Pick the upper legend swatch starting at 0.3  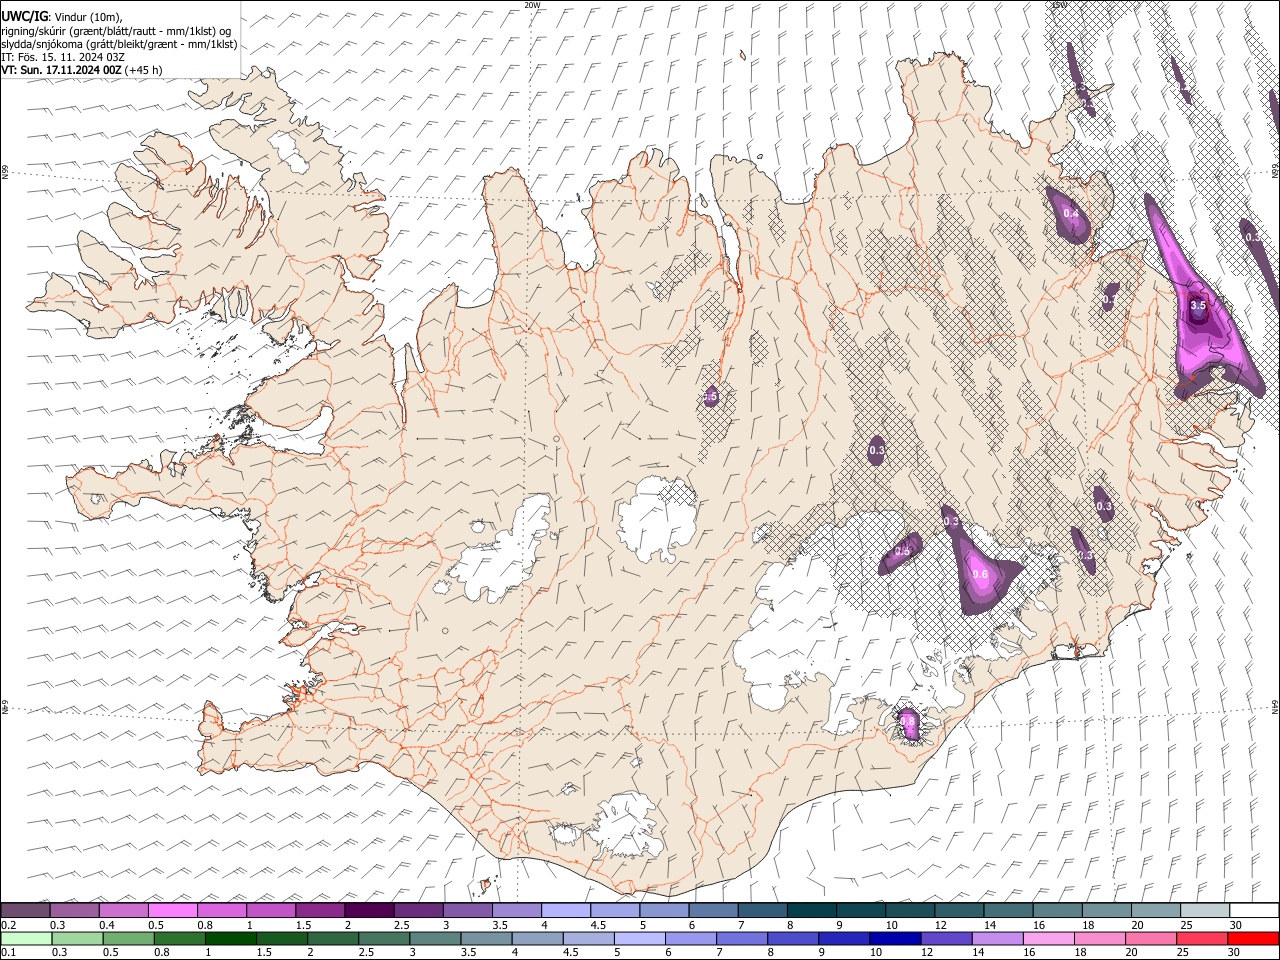(74, 910)
